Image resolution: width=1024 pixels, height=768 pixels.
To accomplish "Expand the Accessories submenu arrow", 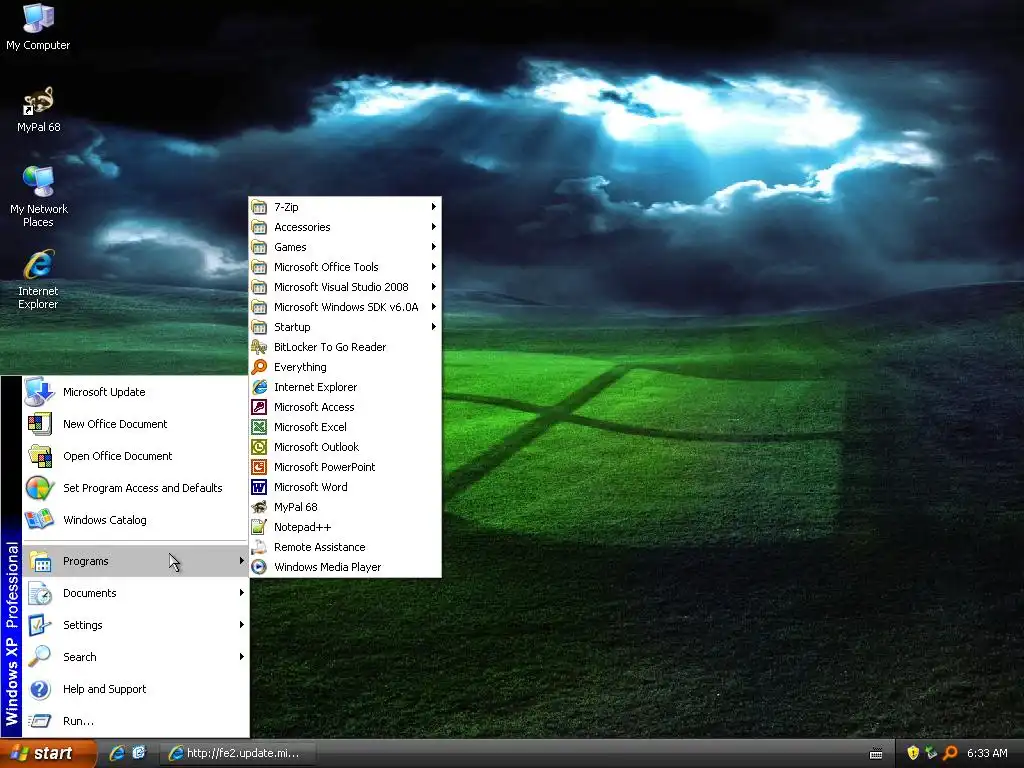I will [x=434, y=227].
